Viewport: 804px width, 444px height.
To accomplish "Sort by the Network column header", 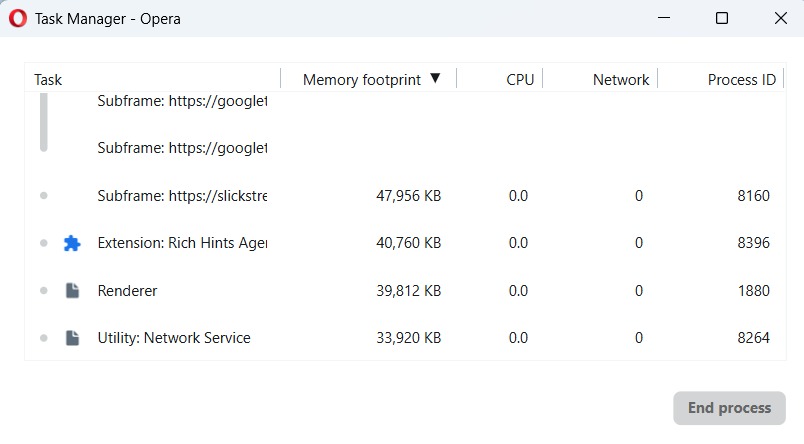I will point(620,80).
